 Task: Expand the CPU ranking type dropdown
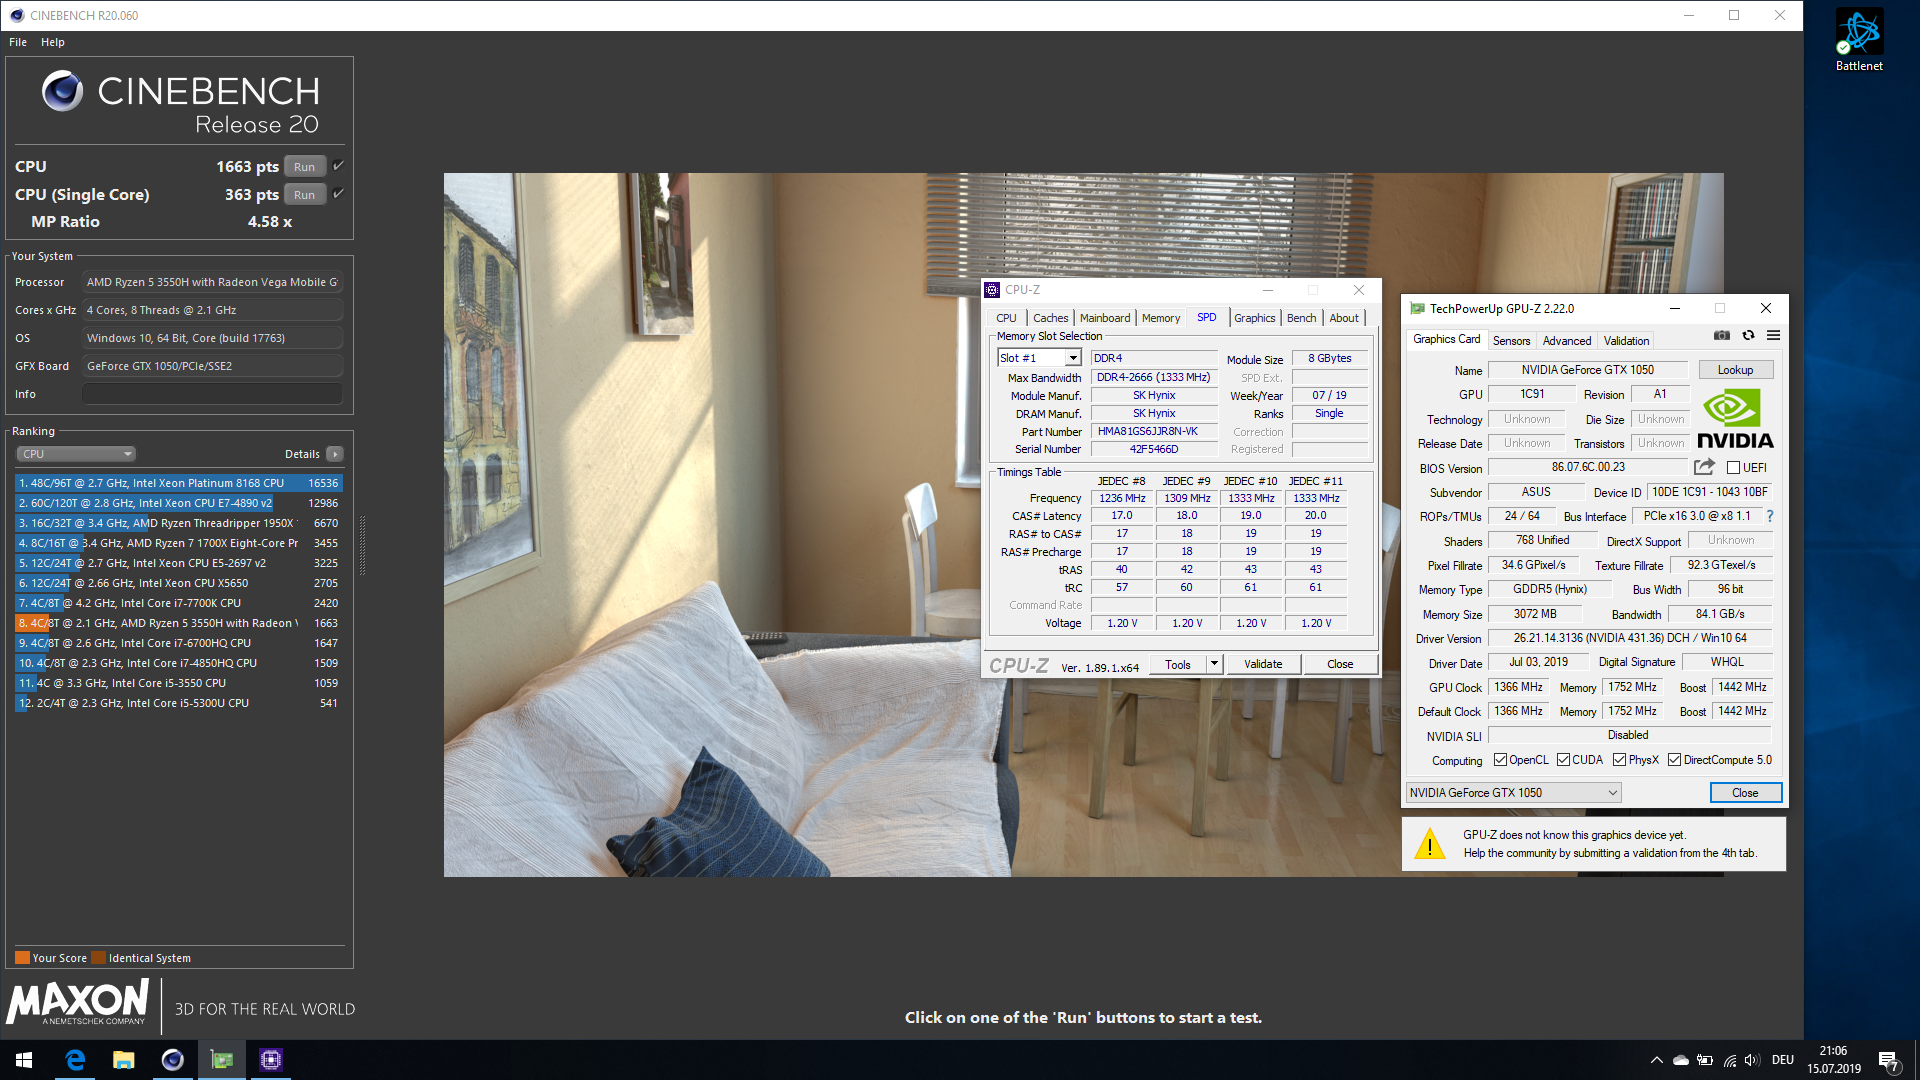point(76,454)
